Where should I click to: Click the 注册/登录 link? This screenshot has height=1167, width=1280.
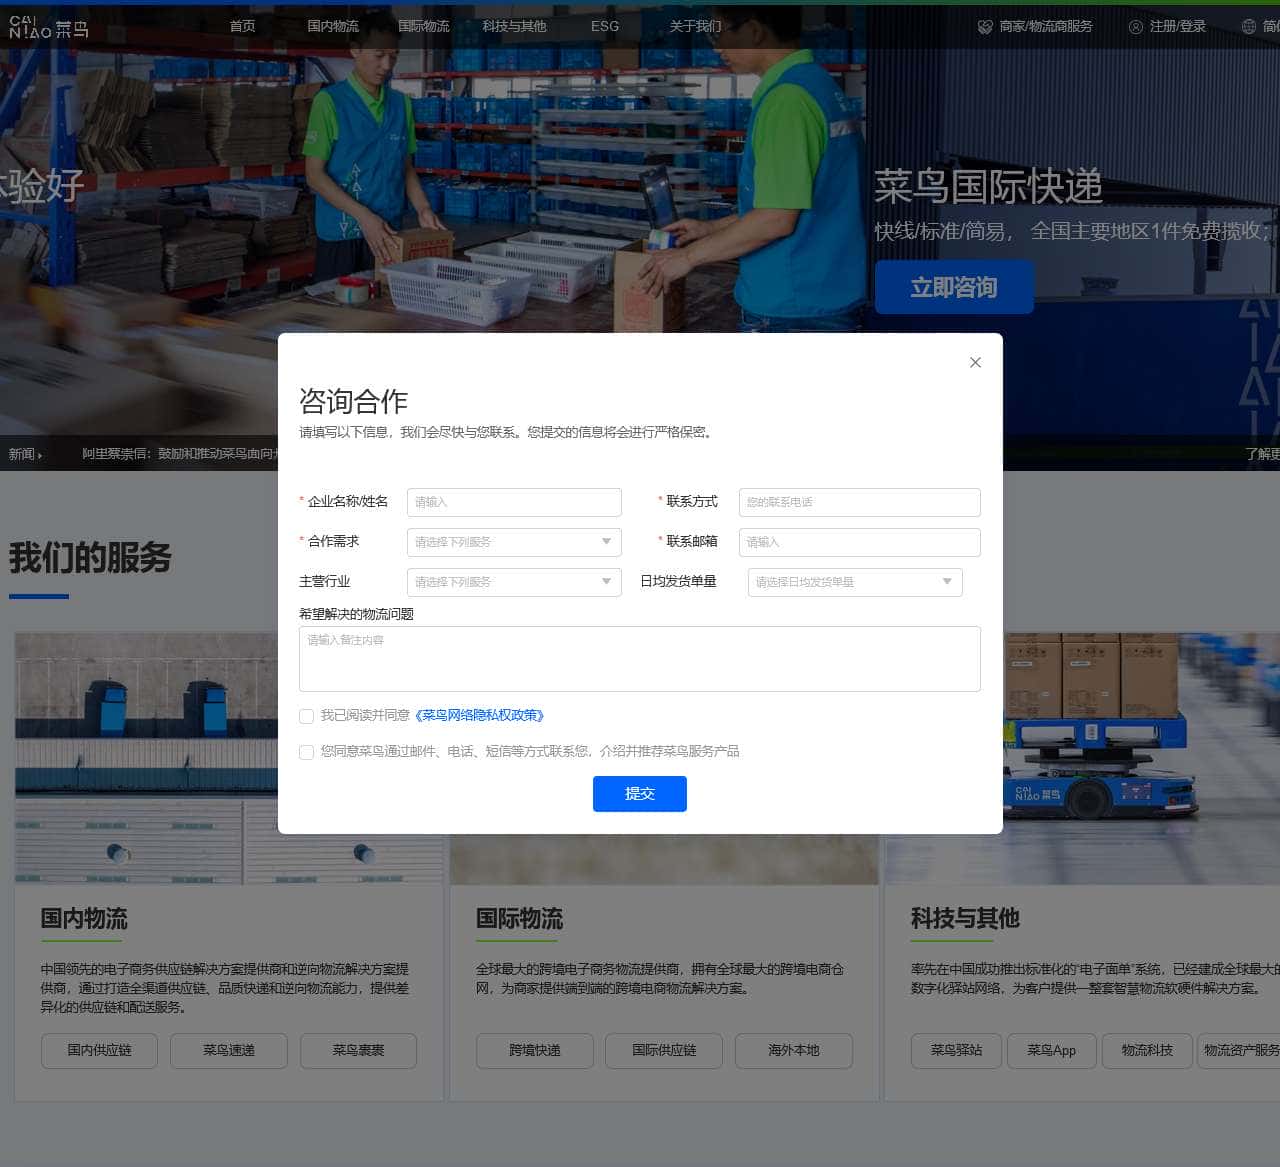(1178, 27)
